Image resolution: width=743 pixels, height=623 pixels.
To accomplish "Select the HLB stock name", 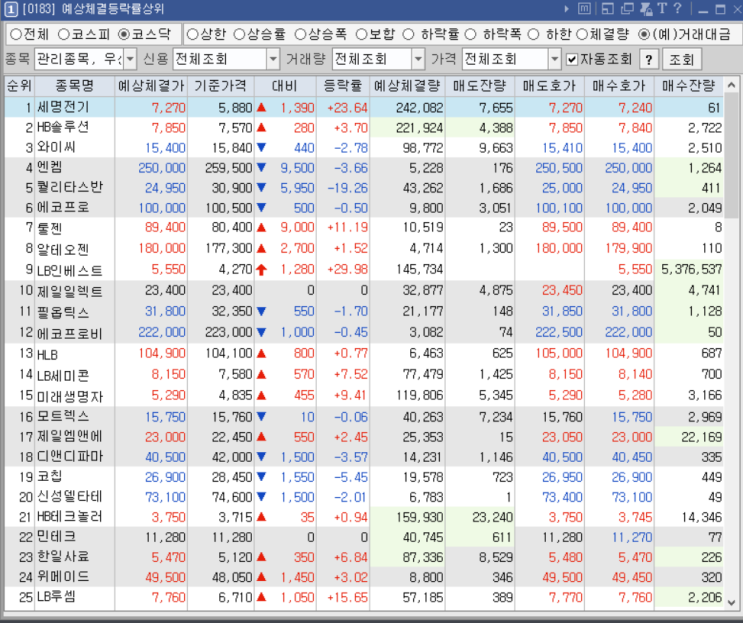I will pyautogui.click(x=47, y=354).
